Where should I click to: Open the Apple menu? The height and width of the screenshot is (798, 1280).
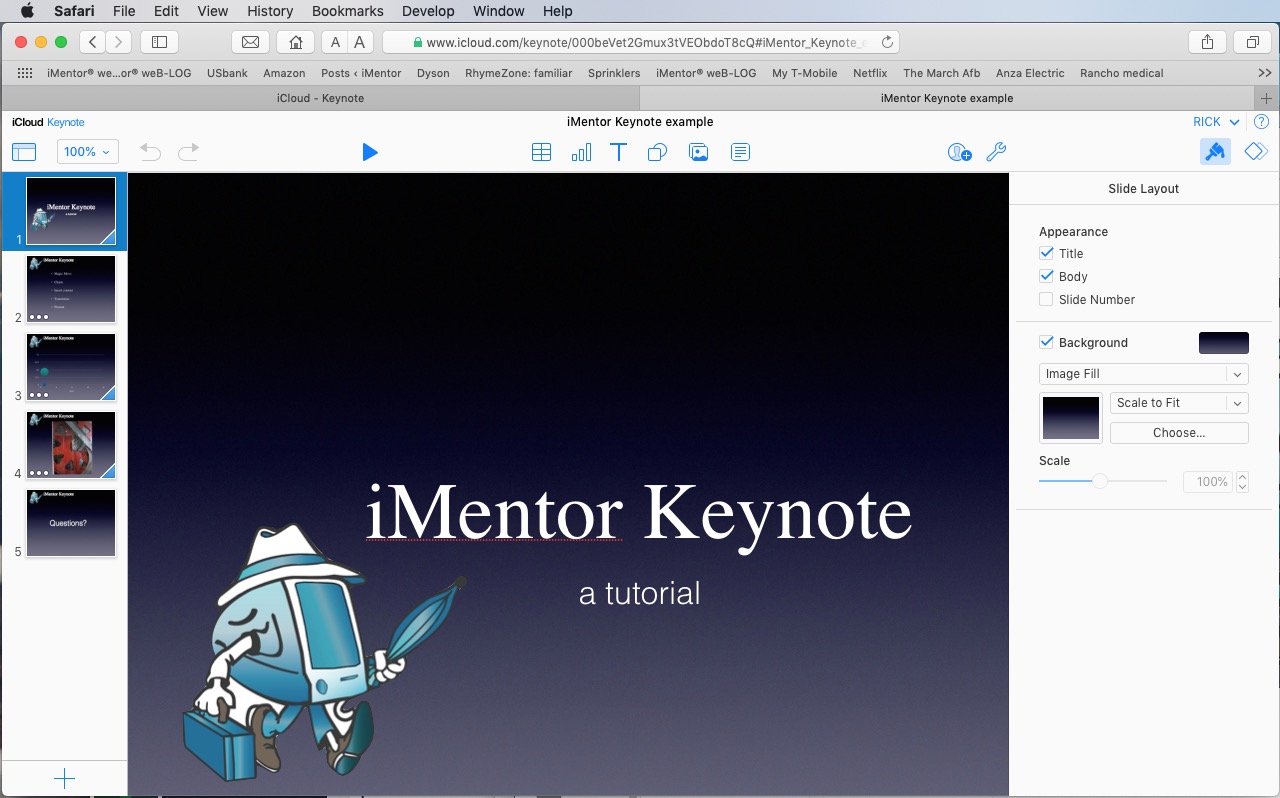[x=26, y=11]
